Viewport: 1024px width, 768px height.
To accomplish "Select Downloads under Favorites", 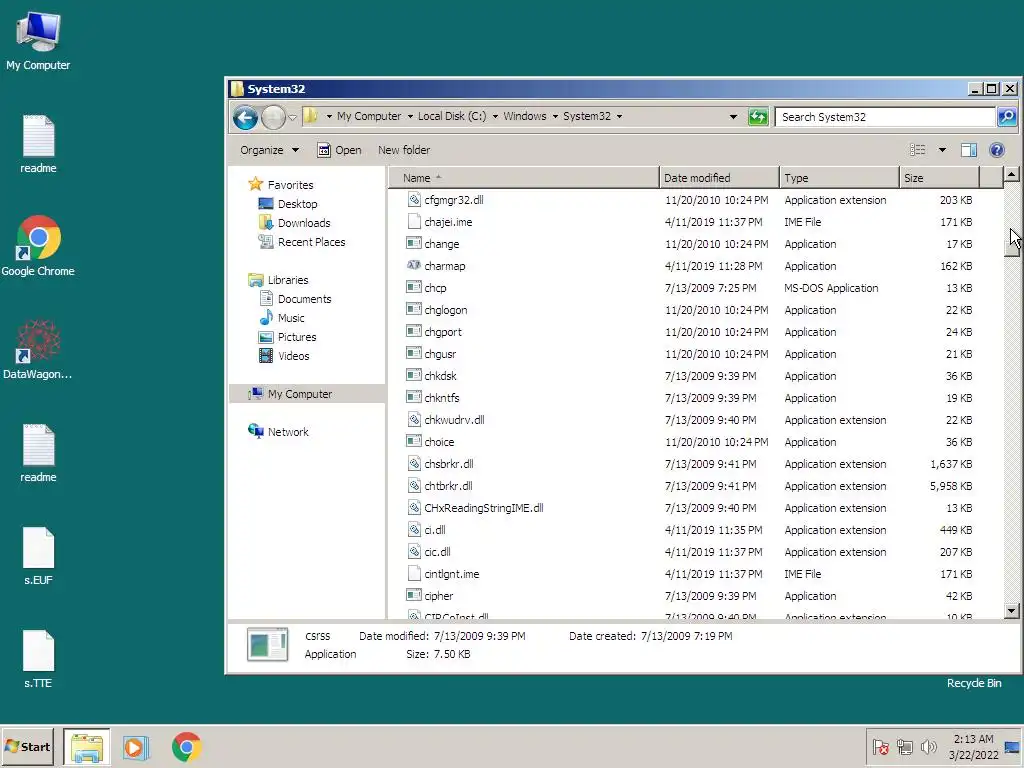I will [x=294, y=223].
